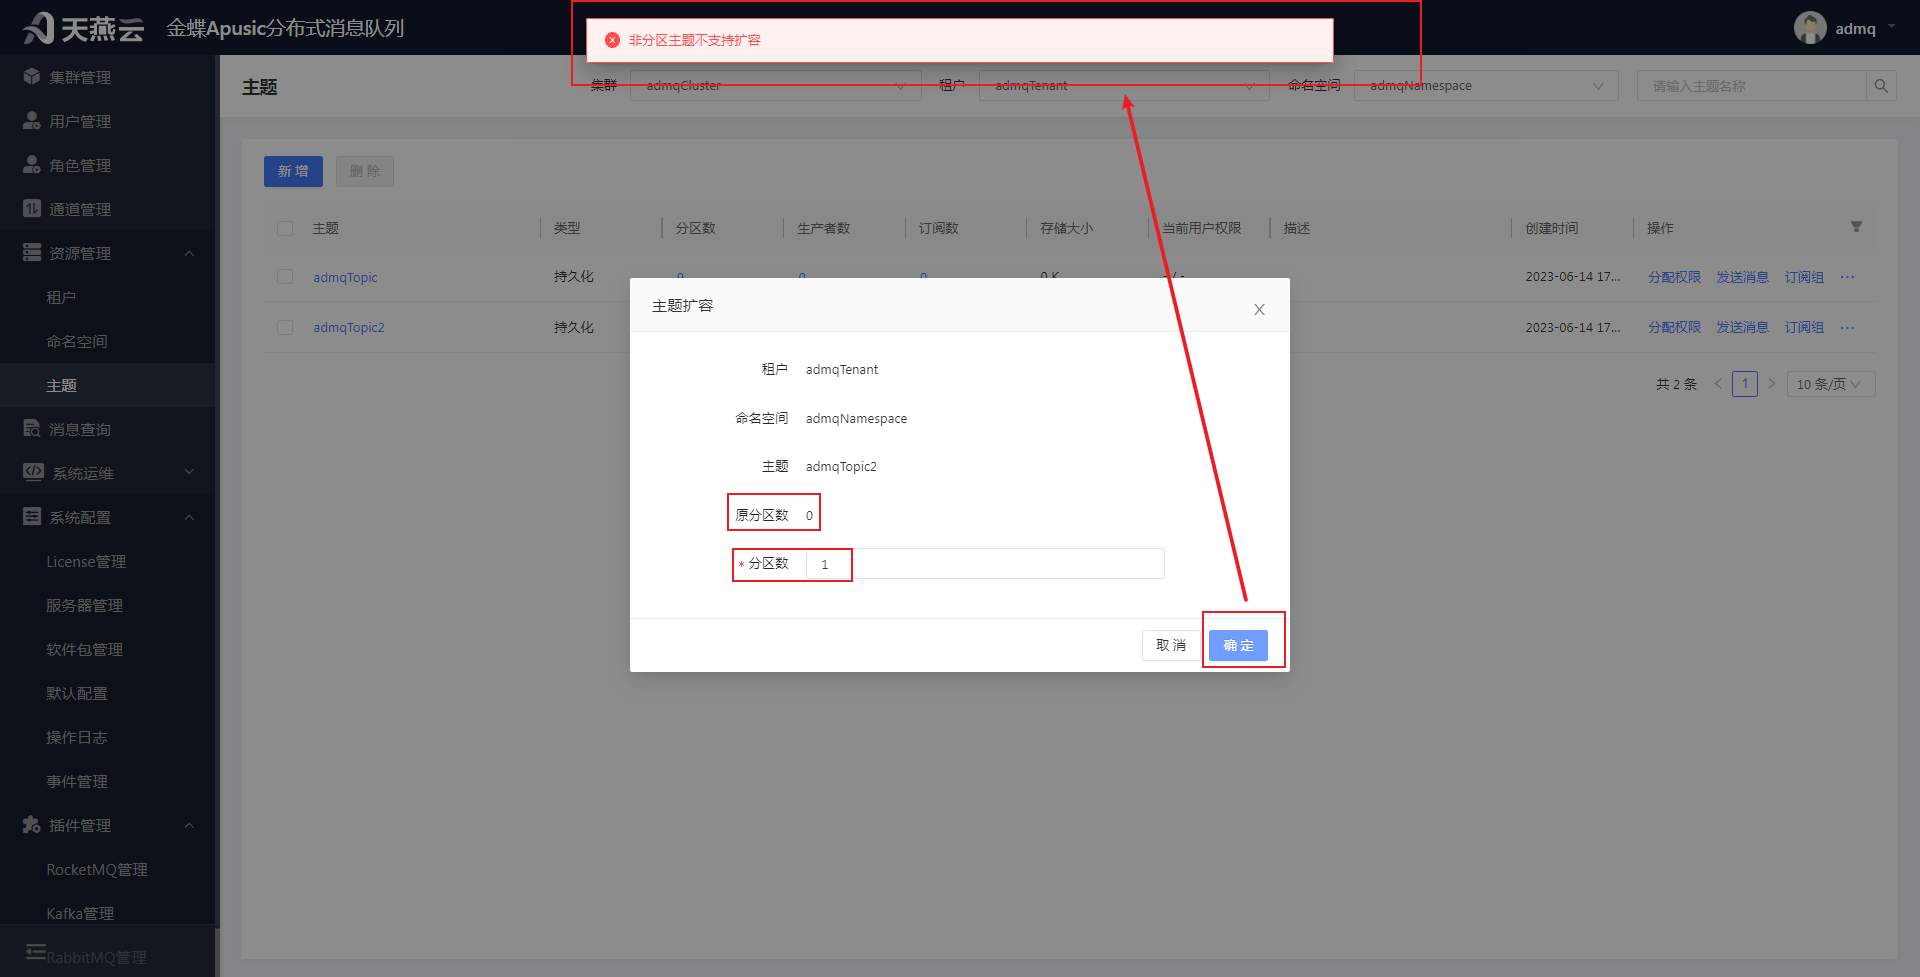The width and height of the screenshot is (1920, 977).
Task: Collapse the 插件管理 menu section
Action: click(x=190, y=825)
